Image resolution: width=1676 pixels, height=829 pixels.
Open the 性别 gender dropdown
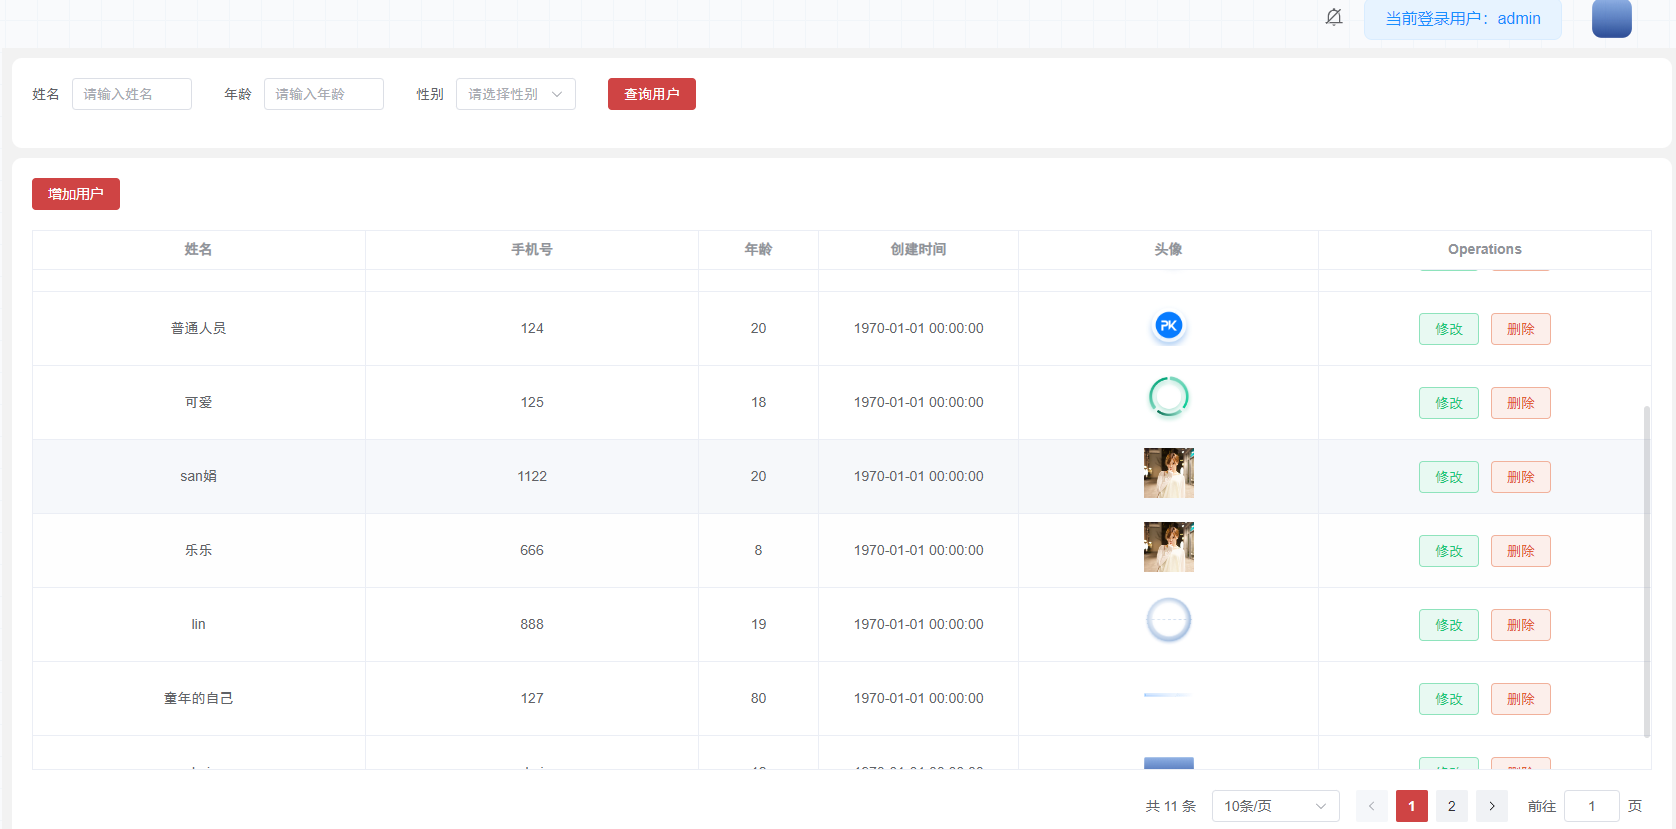click(x=516, y=94)
